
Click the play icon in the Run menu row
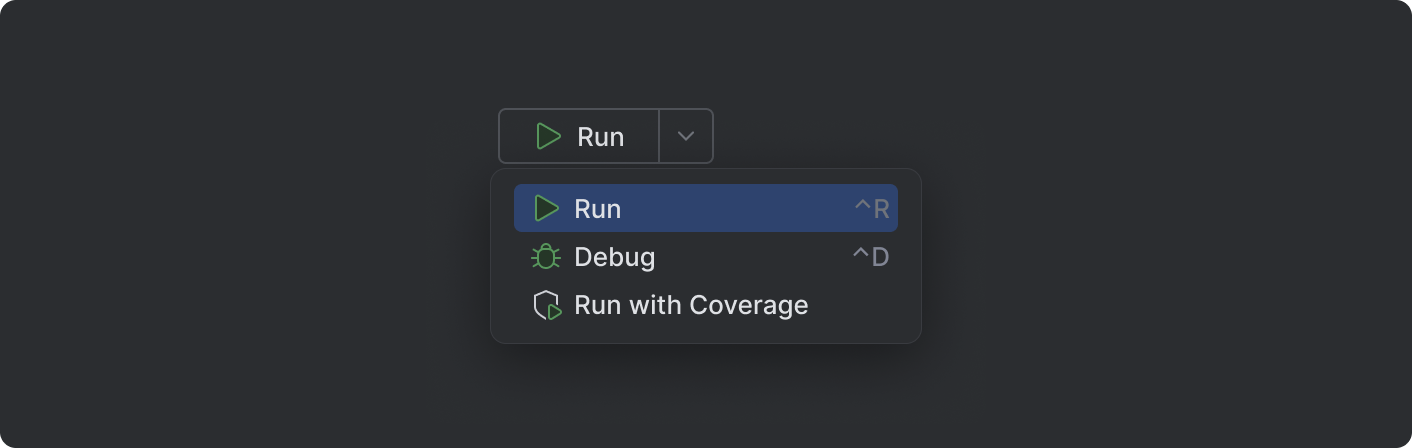[x=546, y=209]
